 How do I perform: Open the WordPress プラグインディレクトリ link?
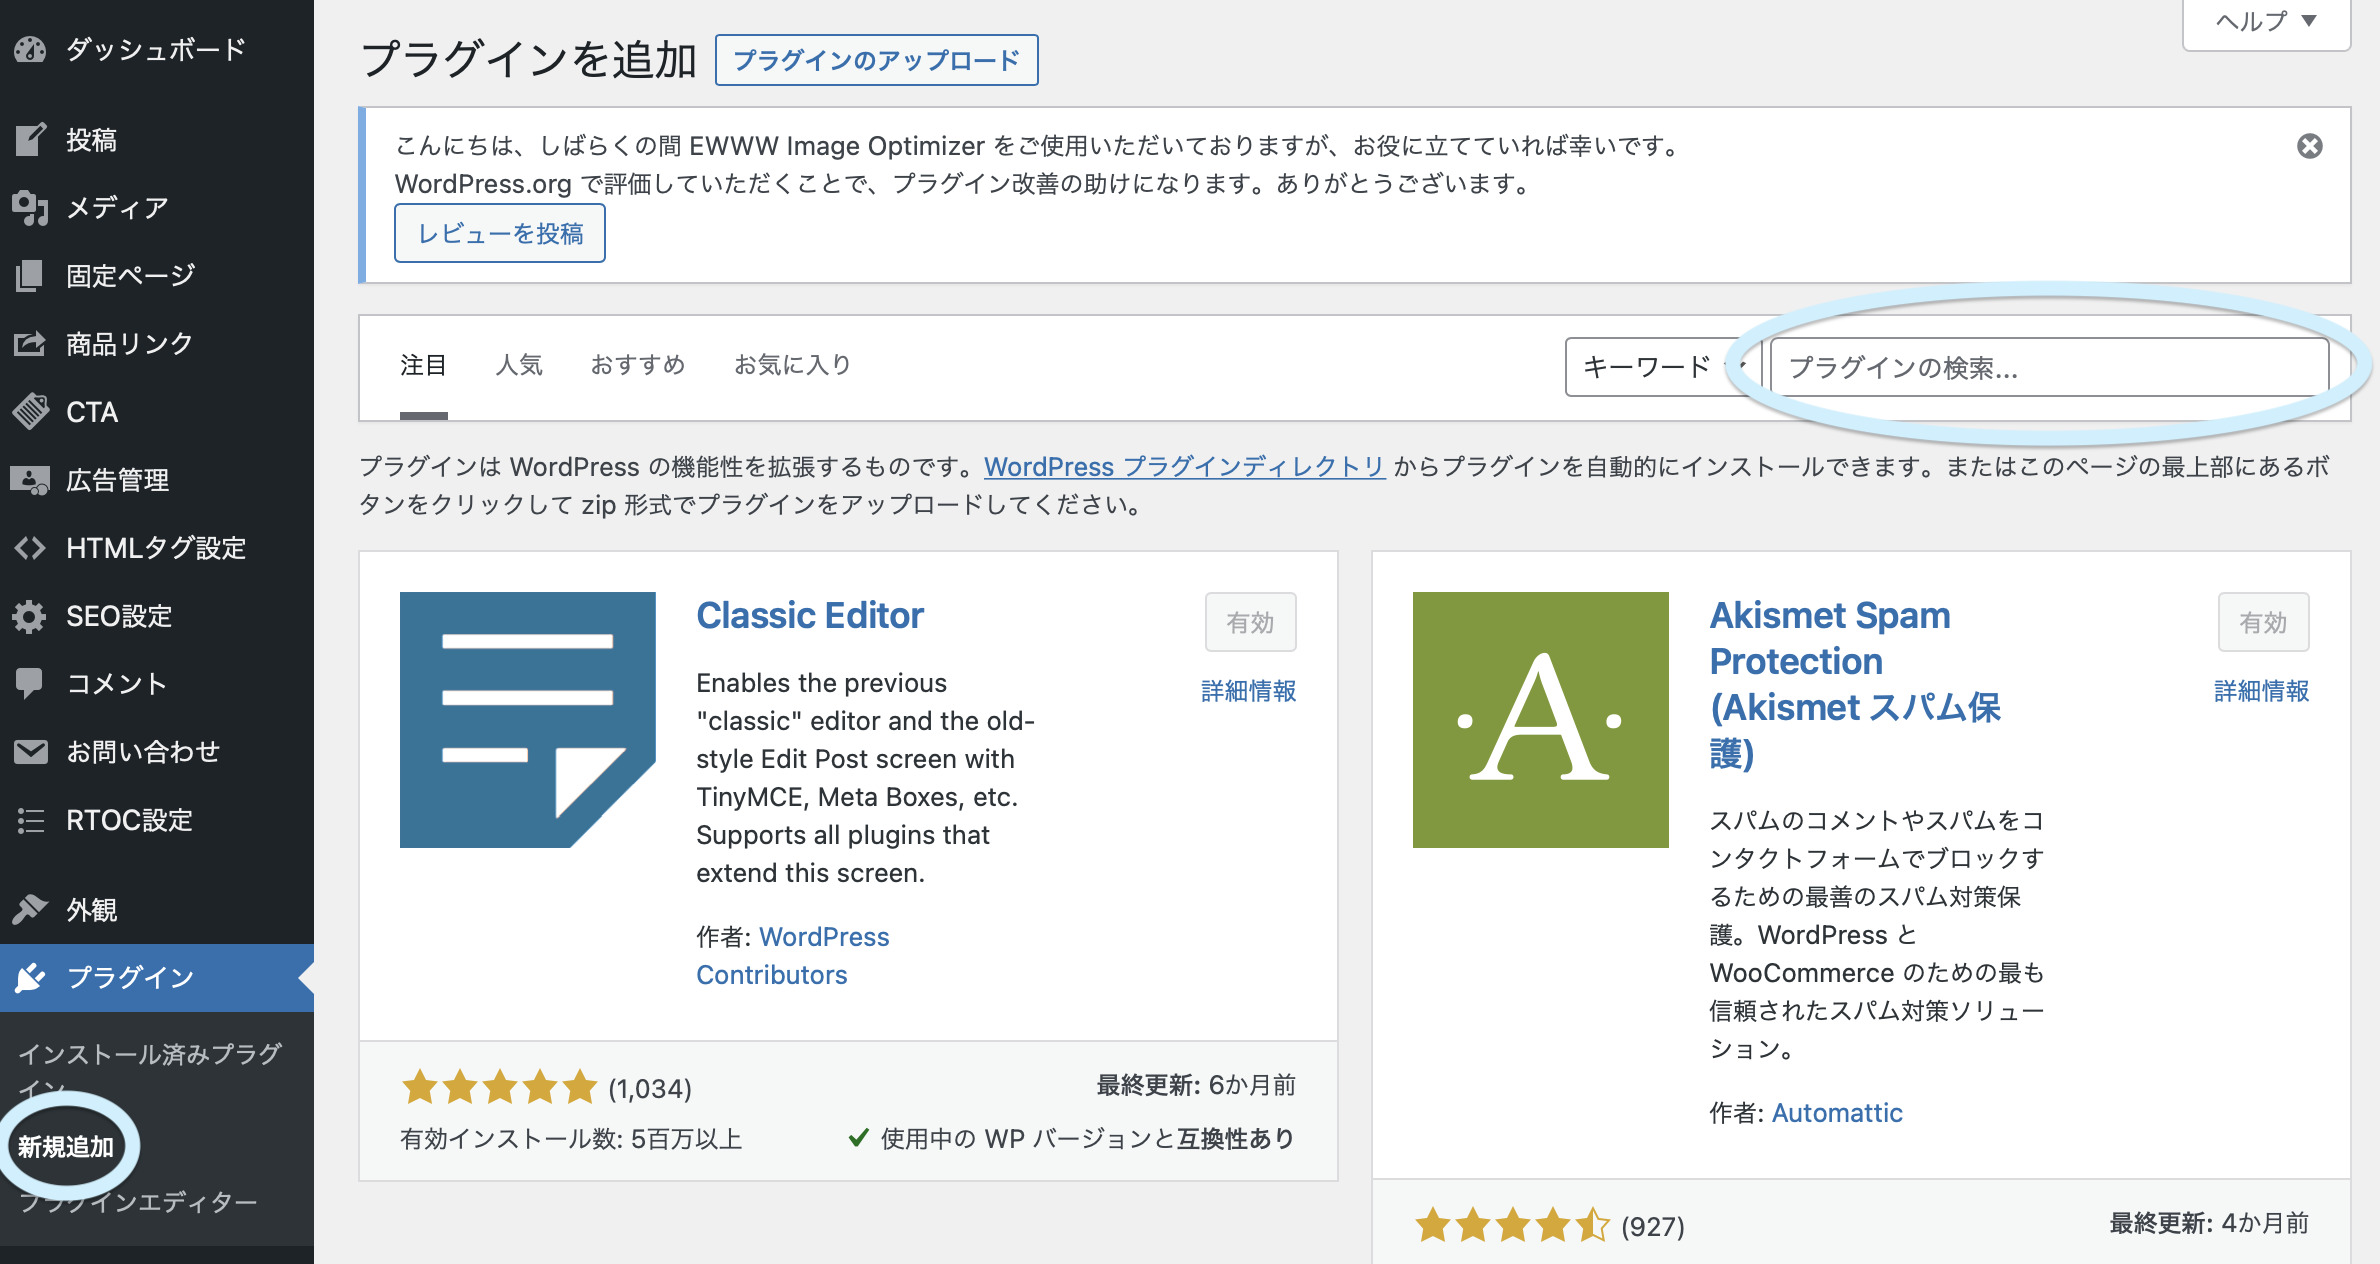(1185, 467)
